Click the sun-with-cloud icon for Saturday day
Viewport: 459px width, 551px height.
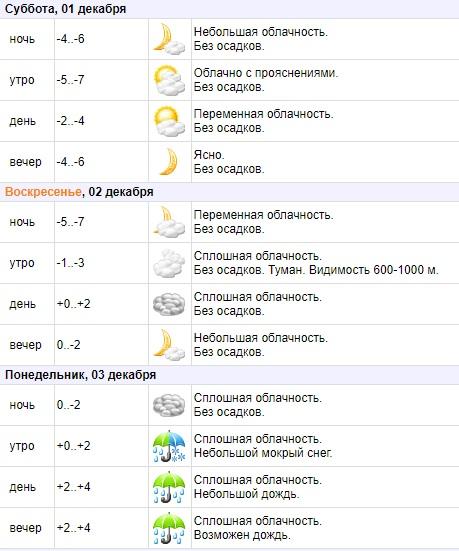click(x=169, y=121)
